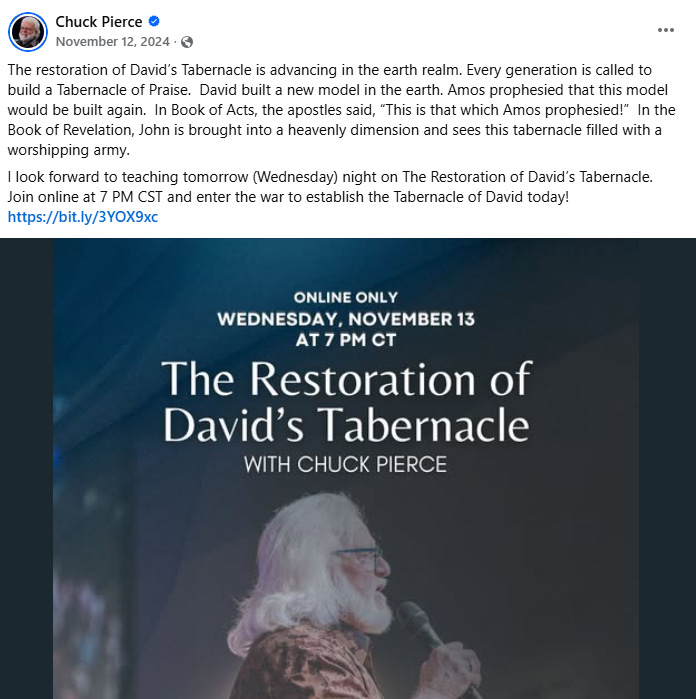The image size is (696, 699).
Task: Click the blue verified badge icon
Action: tap(154, 21)
